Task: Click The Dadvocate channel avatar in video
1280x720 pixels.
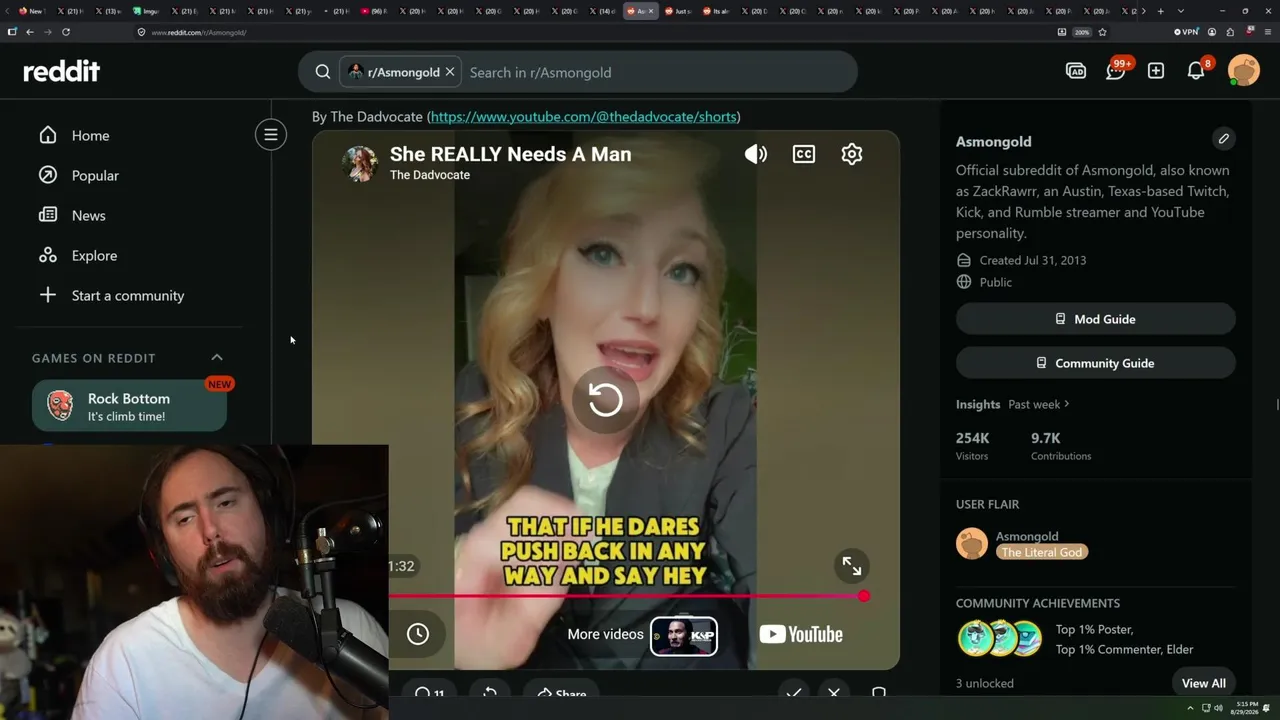Action: (x=359, y=162)
